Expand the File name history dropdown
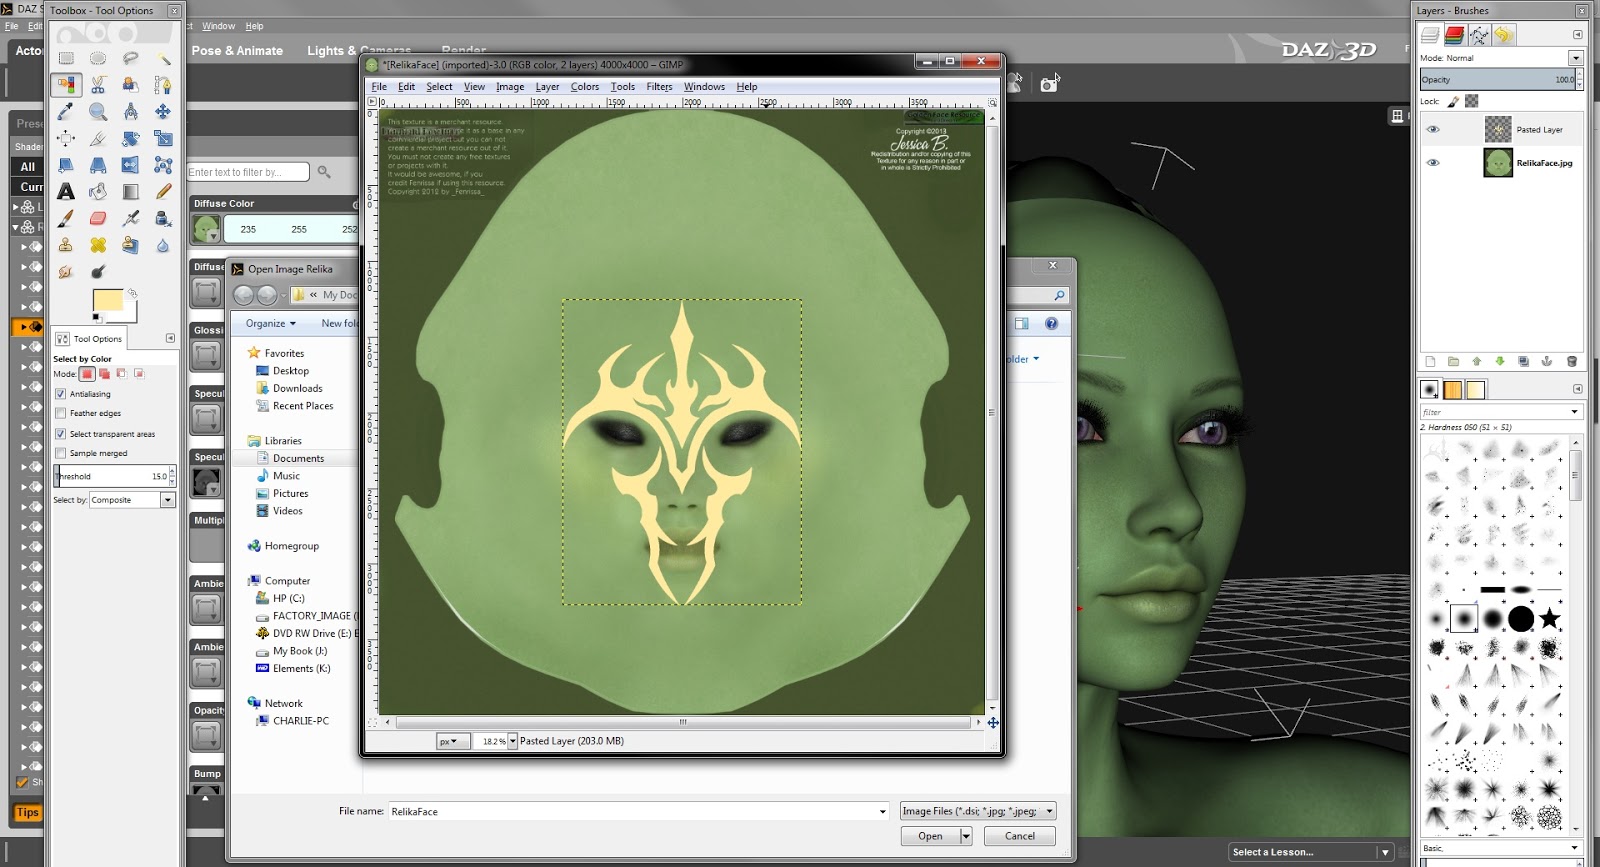 point(882,811)
